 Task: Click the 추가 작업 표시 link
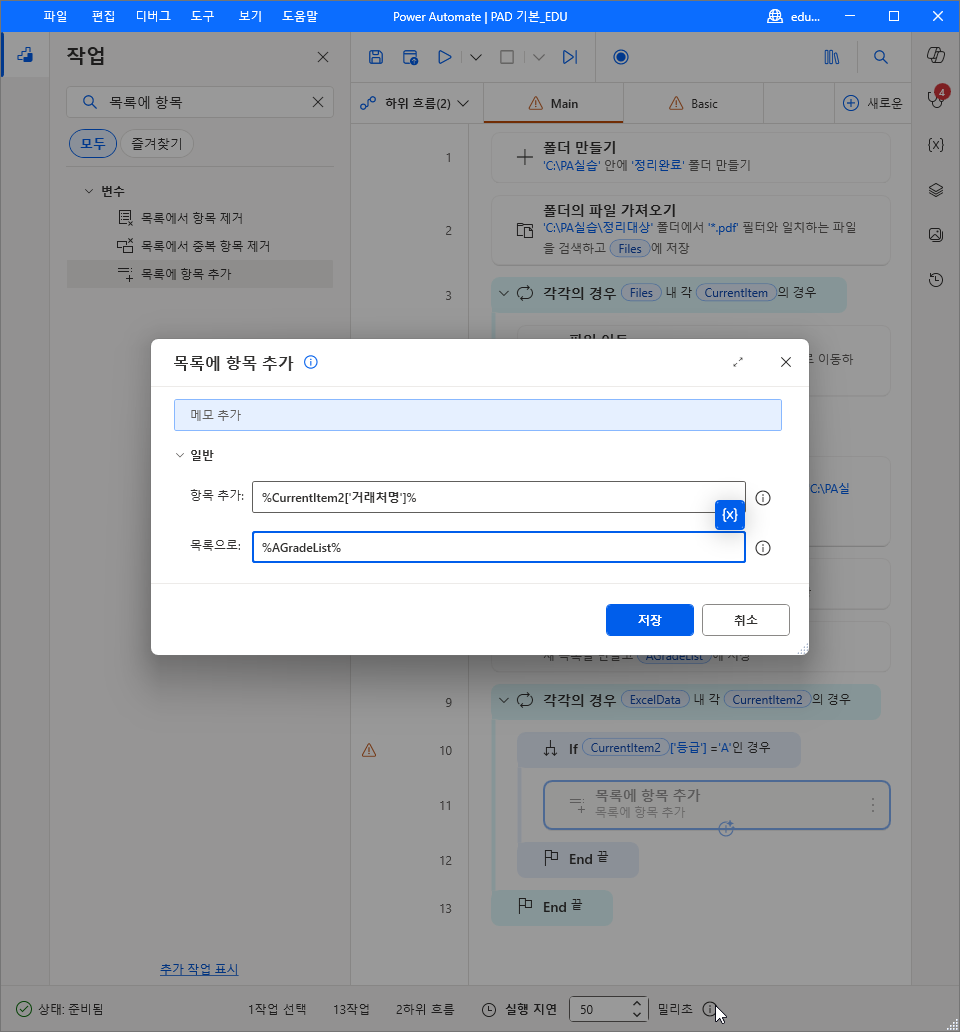tap(199, 969)
